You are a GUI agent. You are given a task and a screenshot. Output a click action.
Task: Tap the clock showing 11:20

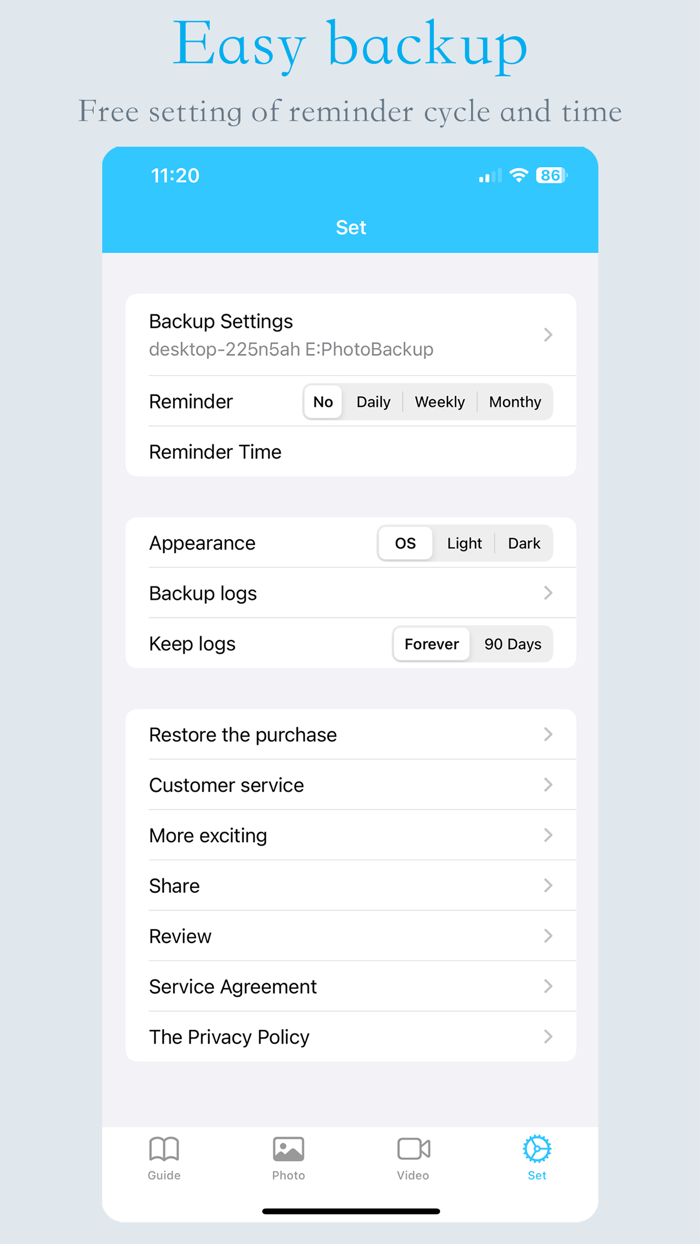pyautogui.click(x=174, y=175)
